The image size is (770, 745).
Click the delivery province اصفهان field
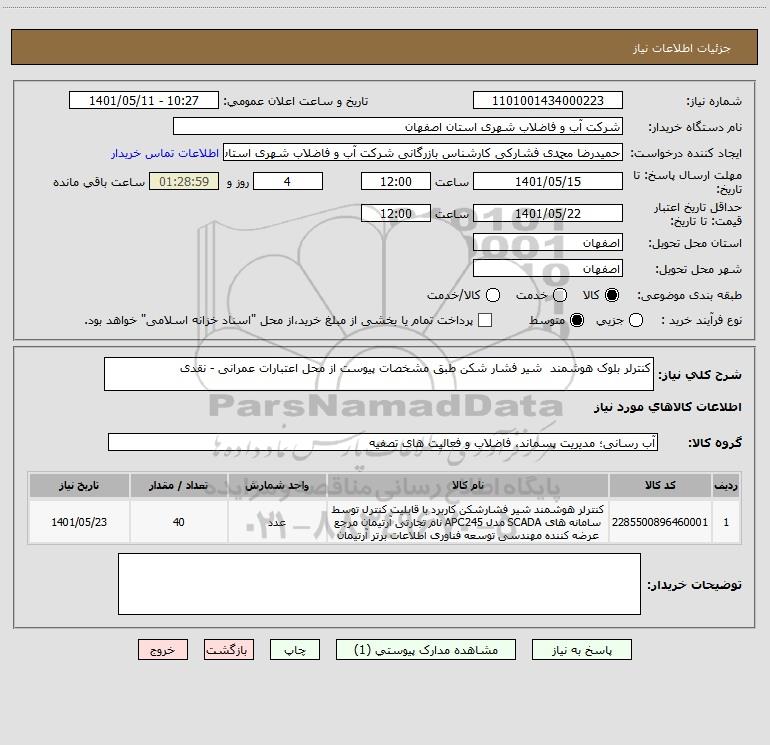548,243
